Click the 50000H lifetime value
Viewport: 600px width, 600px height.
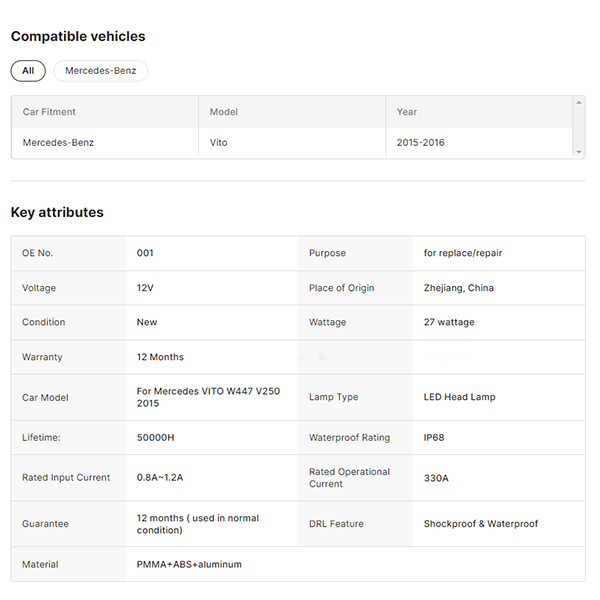[156, 437]
